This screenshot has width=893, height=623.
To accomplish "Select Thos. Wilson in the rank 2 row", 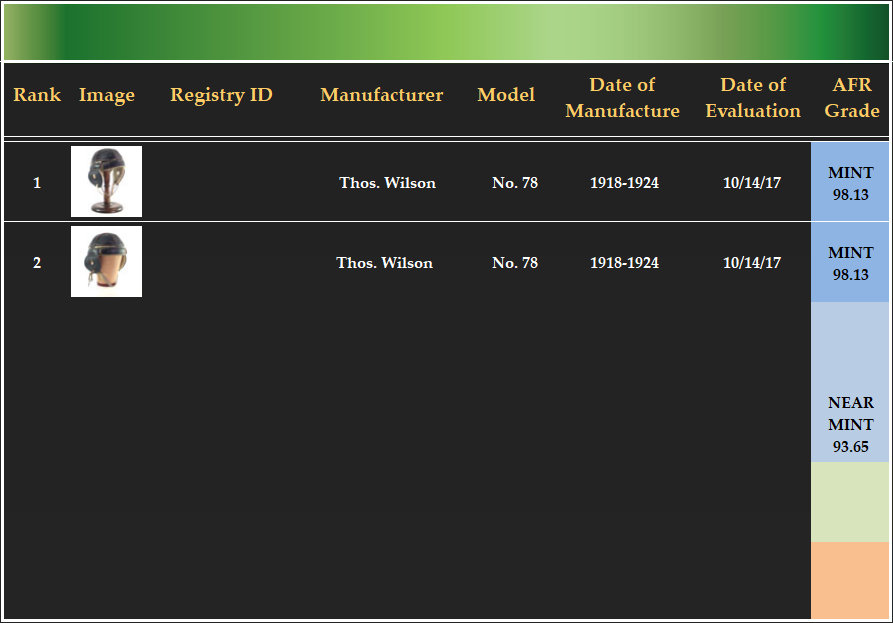I will click(384, 263).
